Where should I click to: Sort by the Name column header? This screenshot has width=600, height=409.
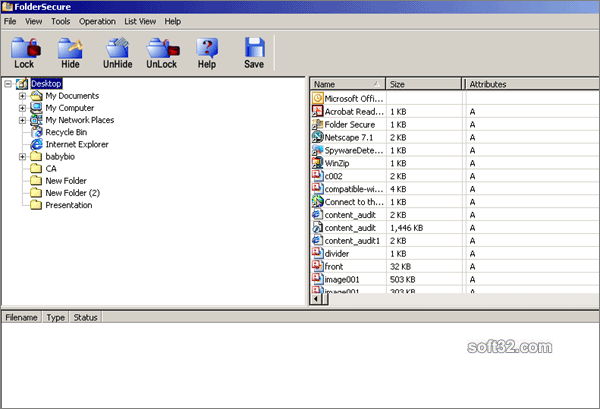coord(347,84)
